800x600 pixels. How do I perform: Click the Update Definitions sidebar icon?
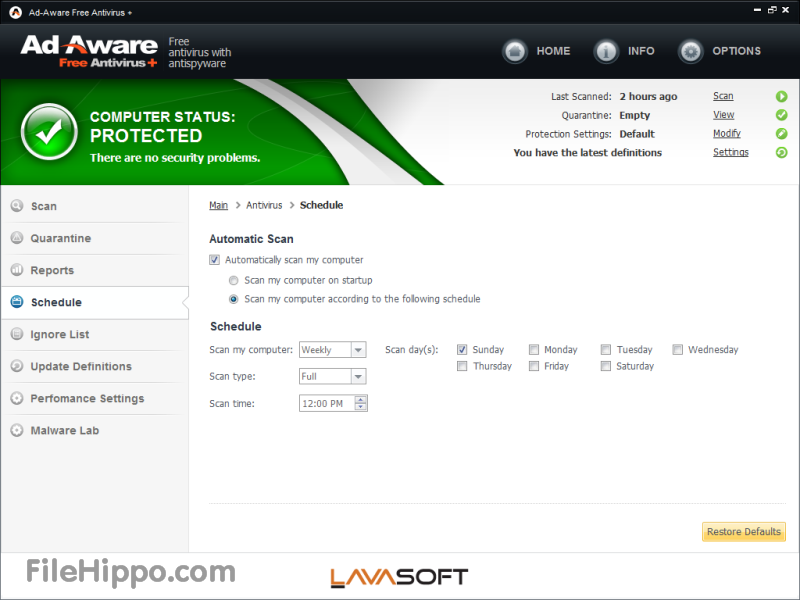17,366
